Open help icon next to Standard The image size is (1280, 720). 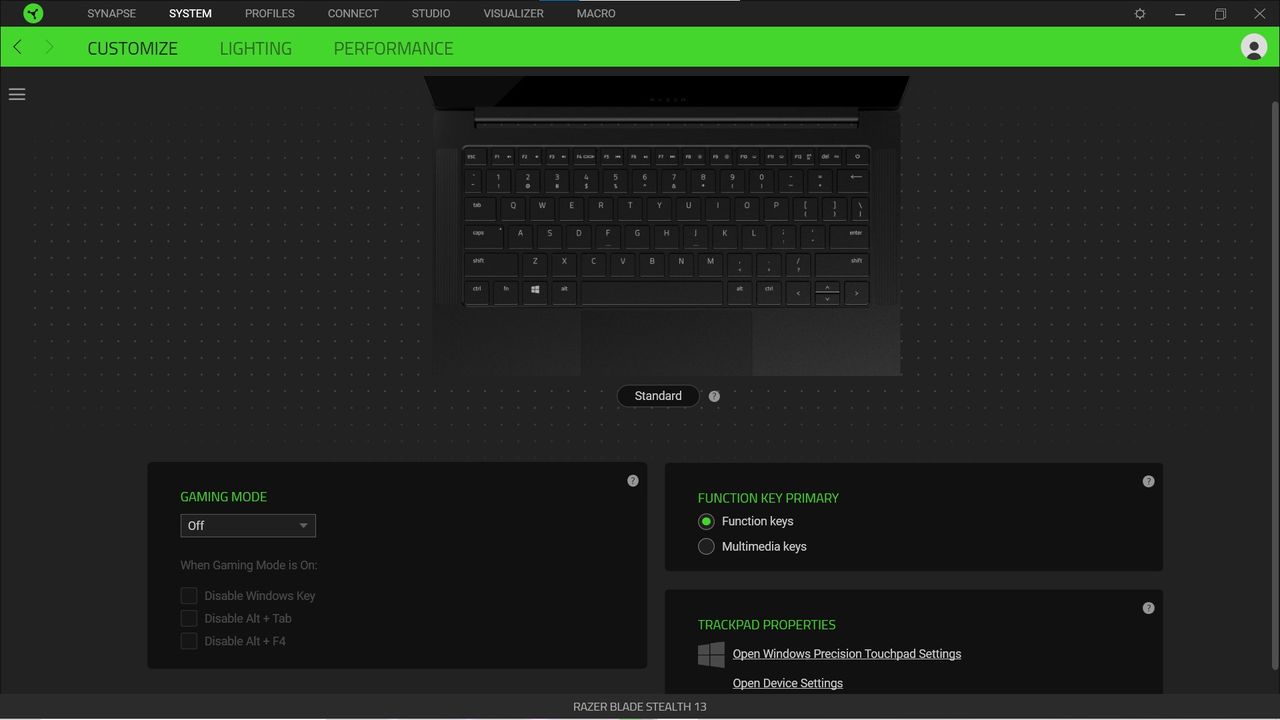pyautogui.click(x=714, y=396)
